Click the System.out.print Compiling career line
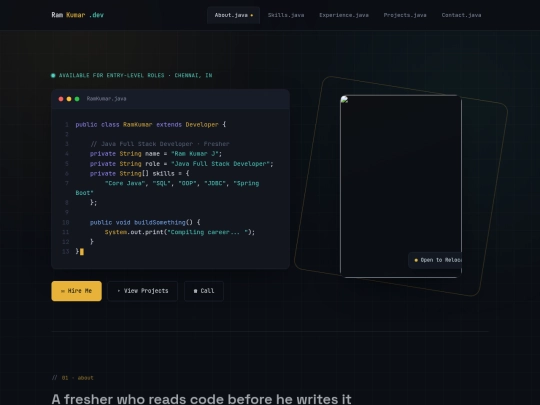Viewport: 540px width, 405px height. (x=180, y=232)
